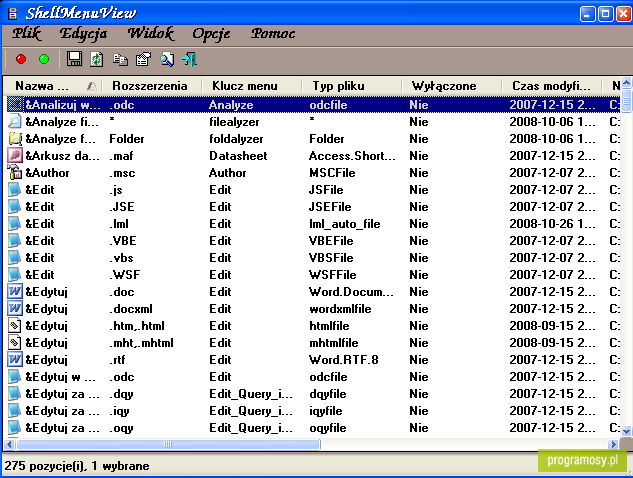Click the 'Datasheet' menu key cell
The width and height of the screenshot is (633, 478).
238,155
